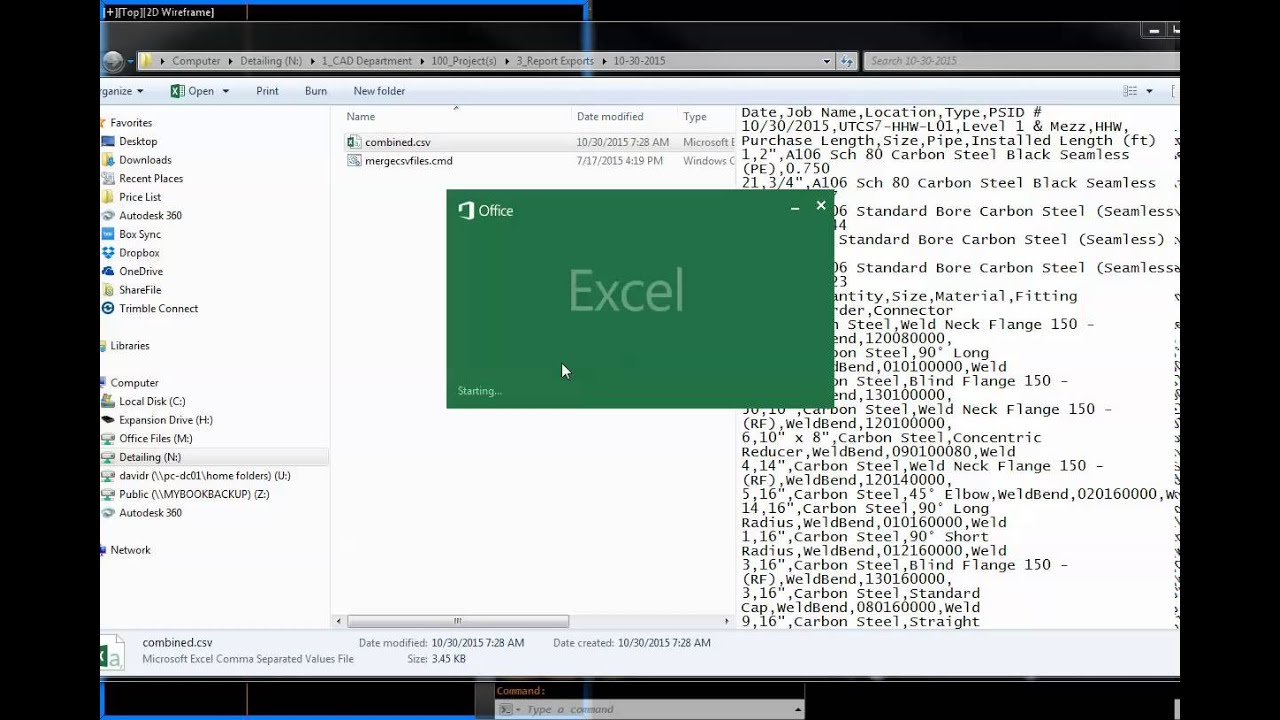Click the combined.csv Excel file icon
Viewport: 1280px width, 720px height.
354,142
